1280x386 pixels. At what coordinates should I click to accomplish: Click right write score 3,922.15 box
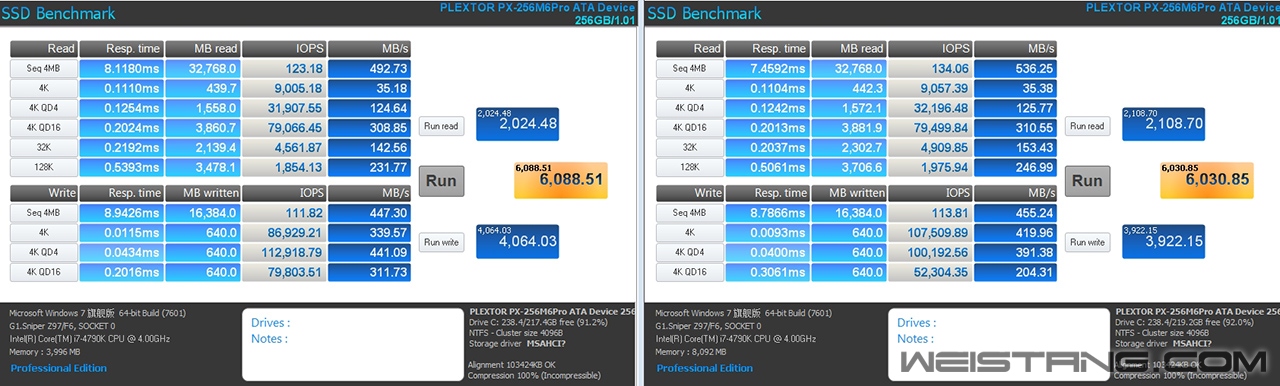pyautogui.click(x=1164, y=241)
